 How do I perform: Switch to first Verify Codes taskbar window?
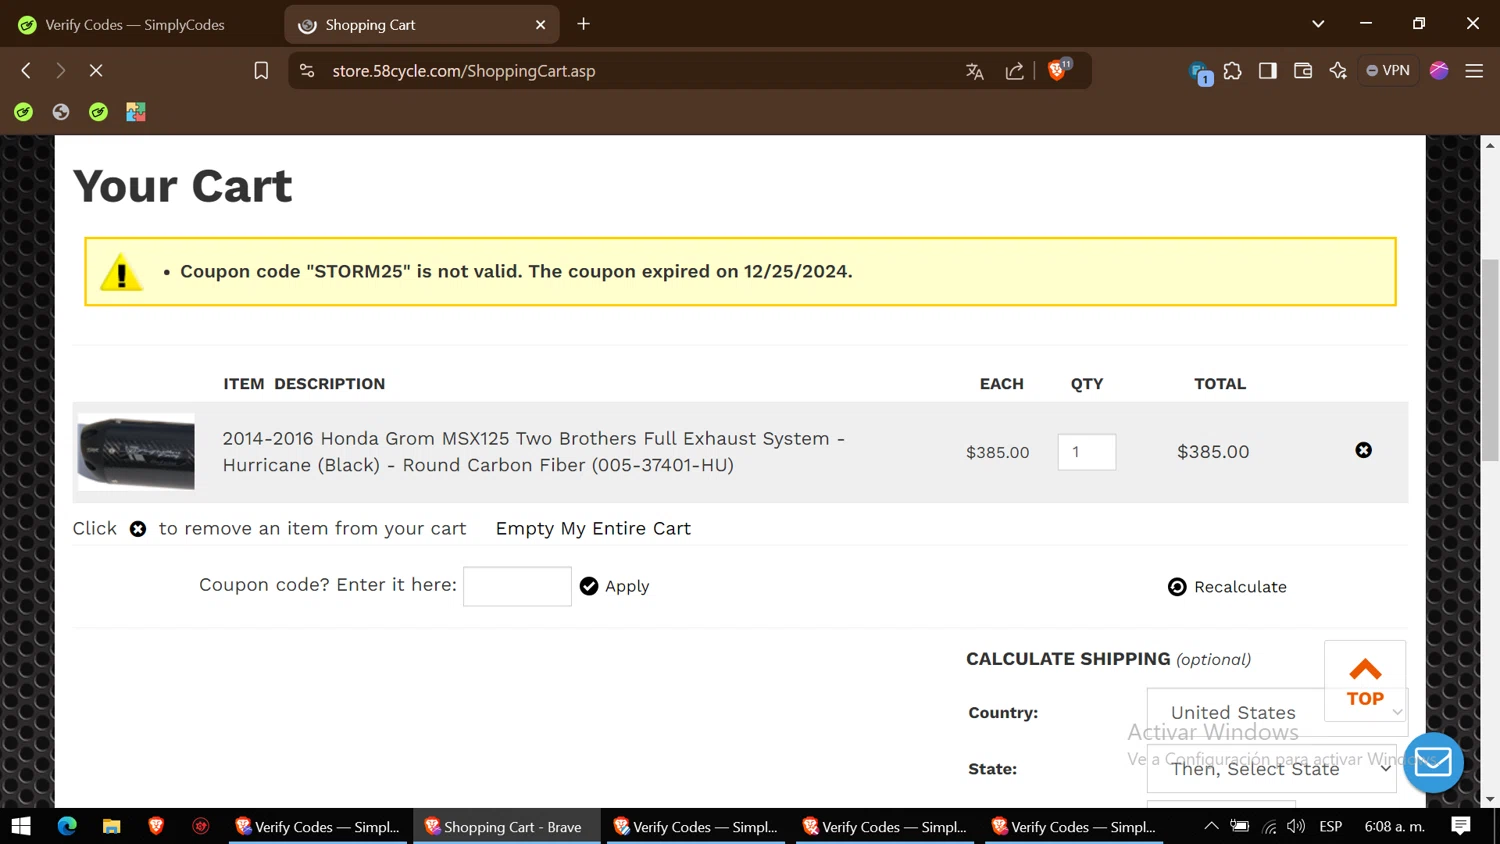coord(318,826)
